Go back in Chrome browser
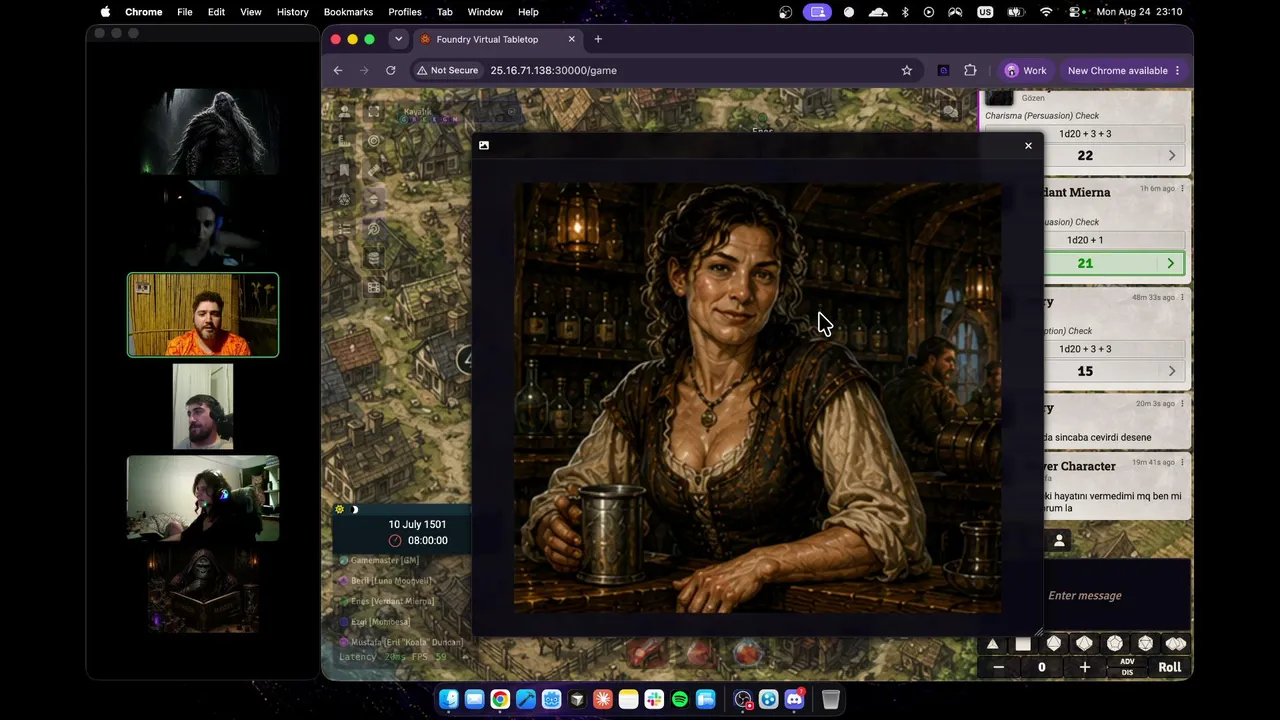 pyautogui.click(x=338, y=71)
